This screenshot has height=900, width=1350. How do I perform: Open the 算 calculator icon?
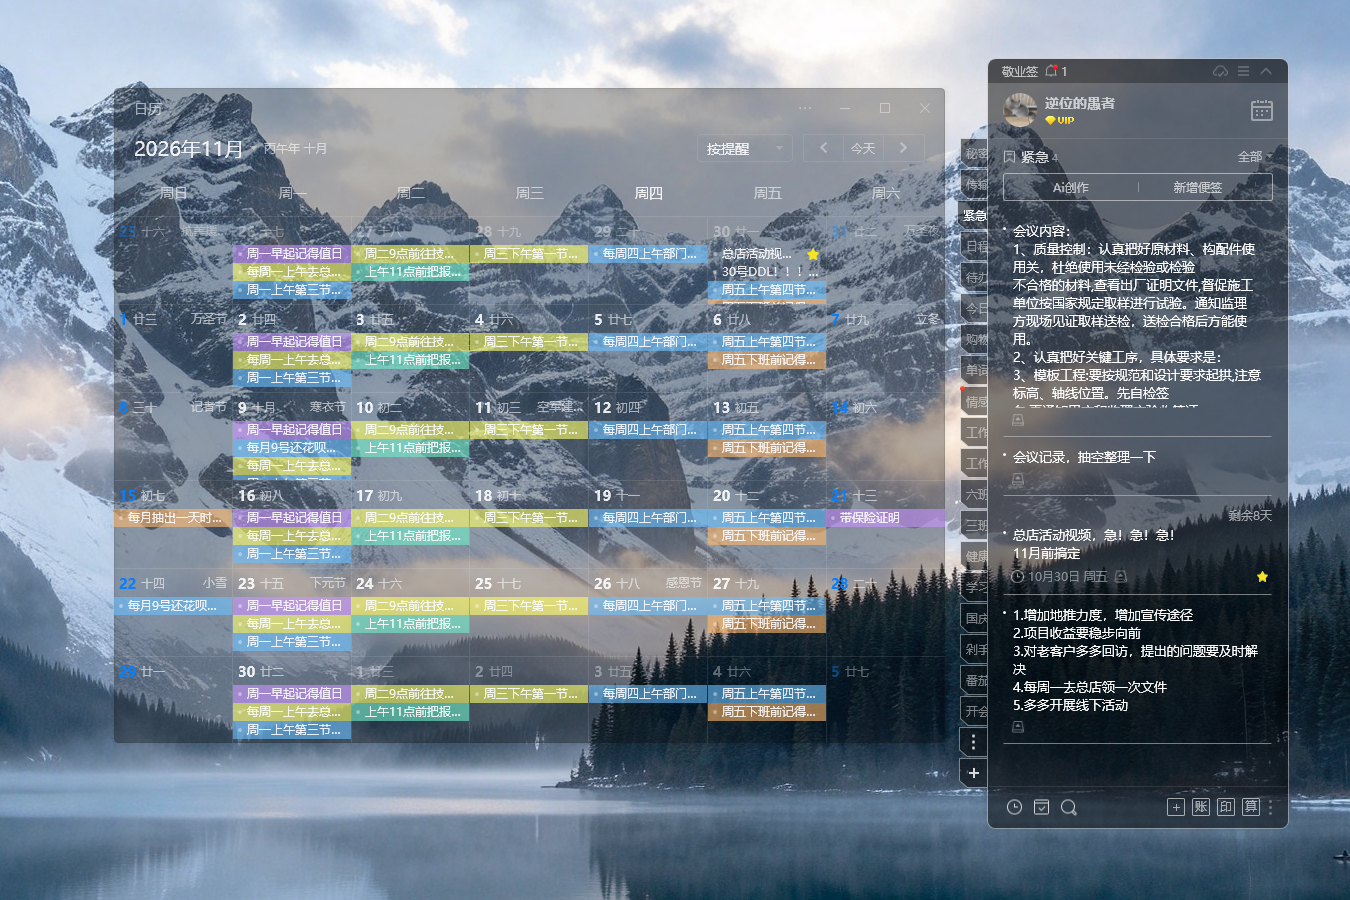pos(1251,807)
